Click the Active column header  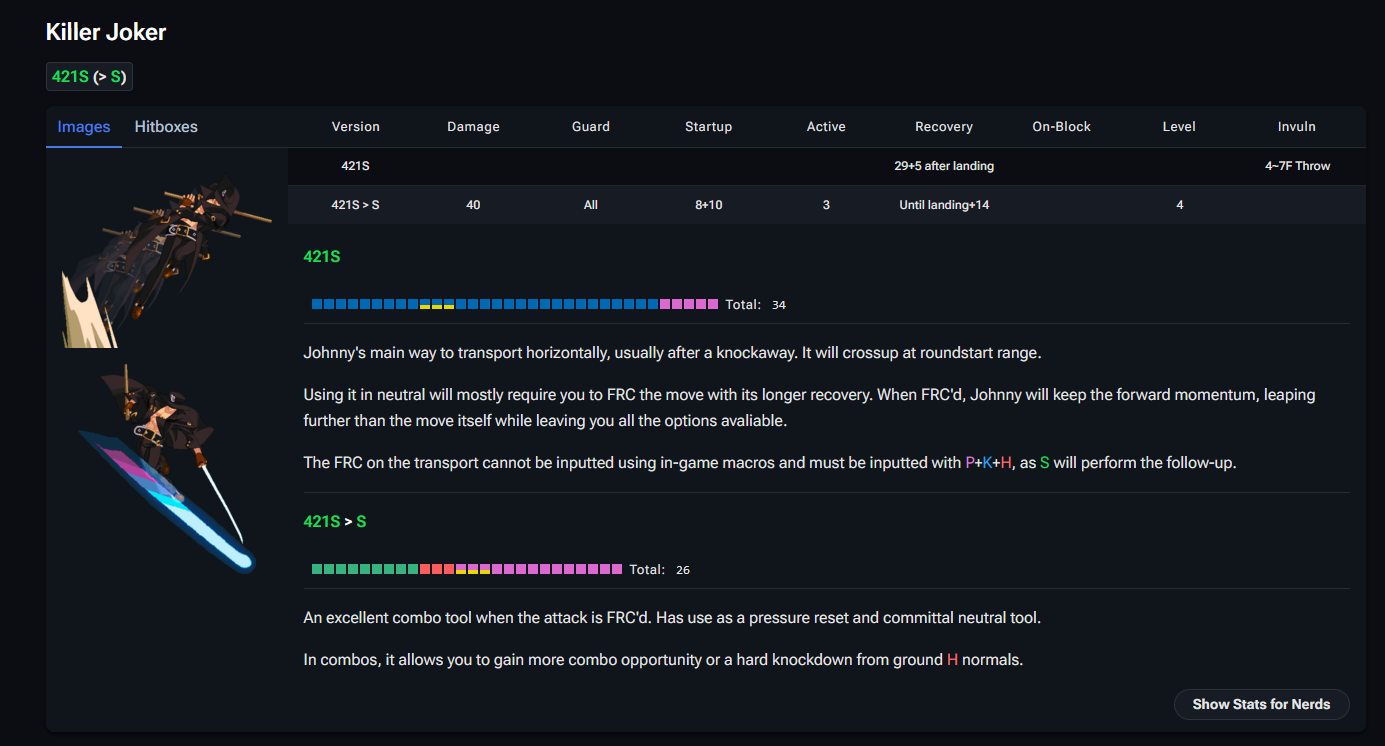click(826, 127)
